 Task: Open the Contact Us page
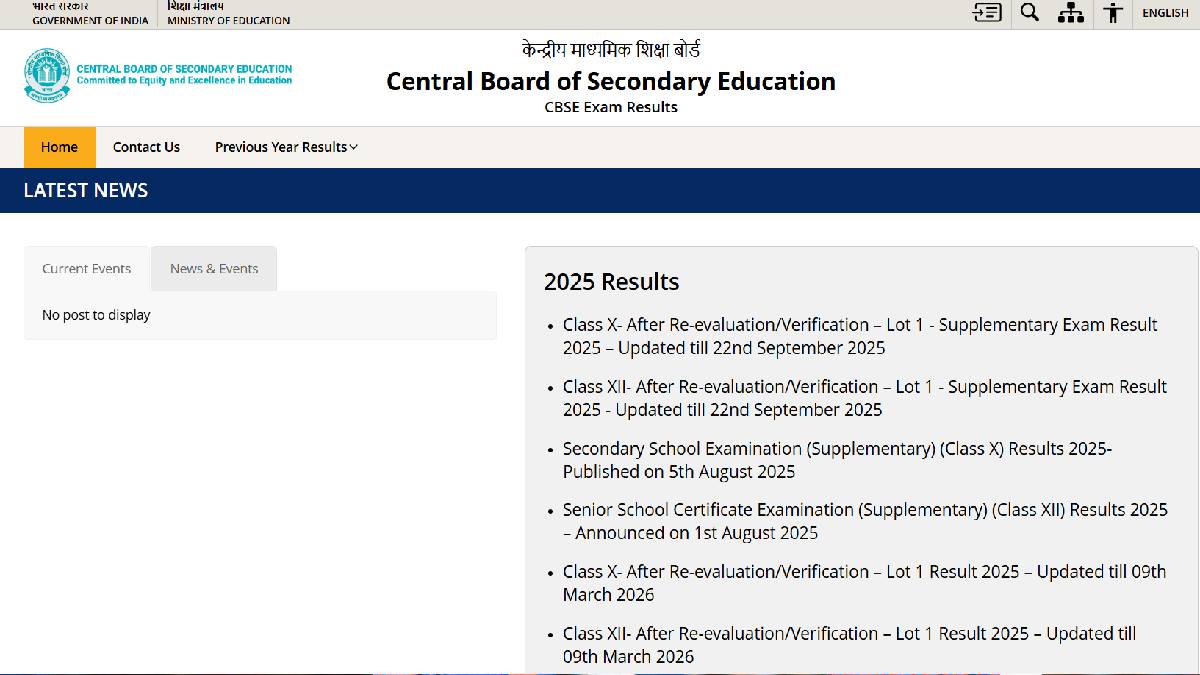click(146, 147)
